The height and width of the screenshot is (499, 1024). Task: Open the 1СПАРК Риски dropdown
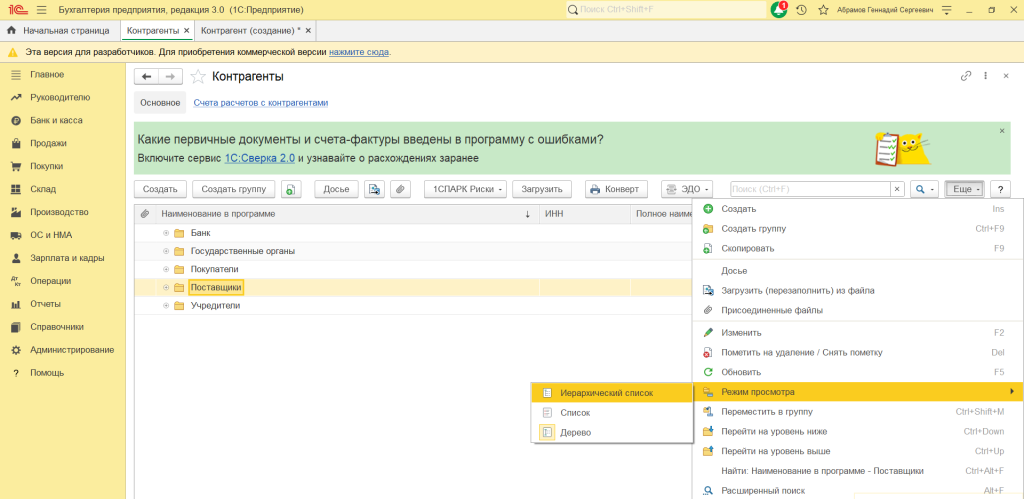[465, 189]
